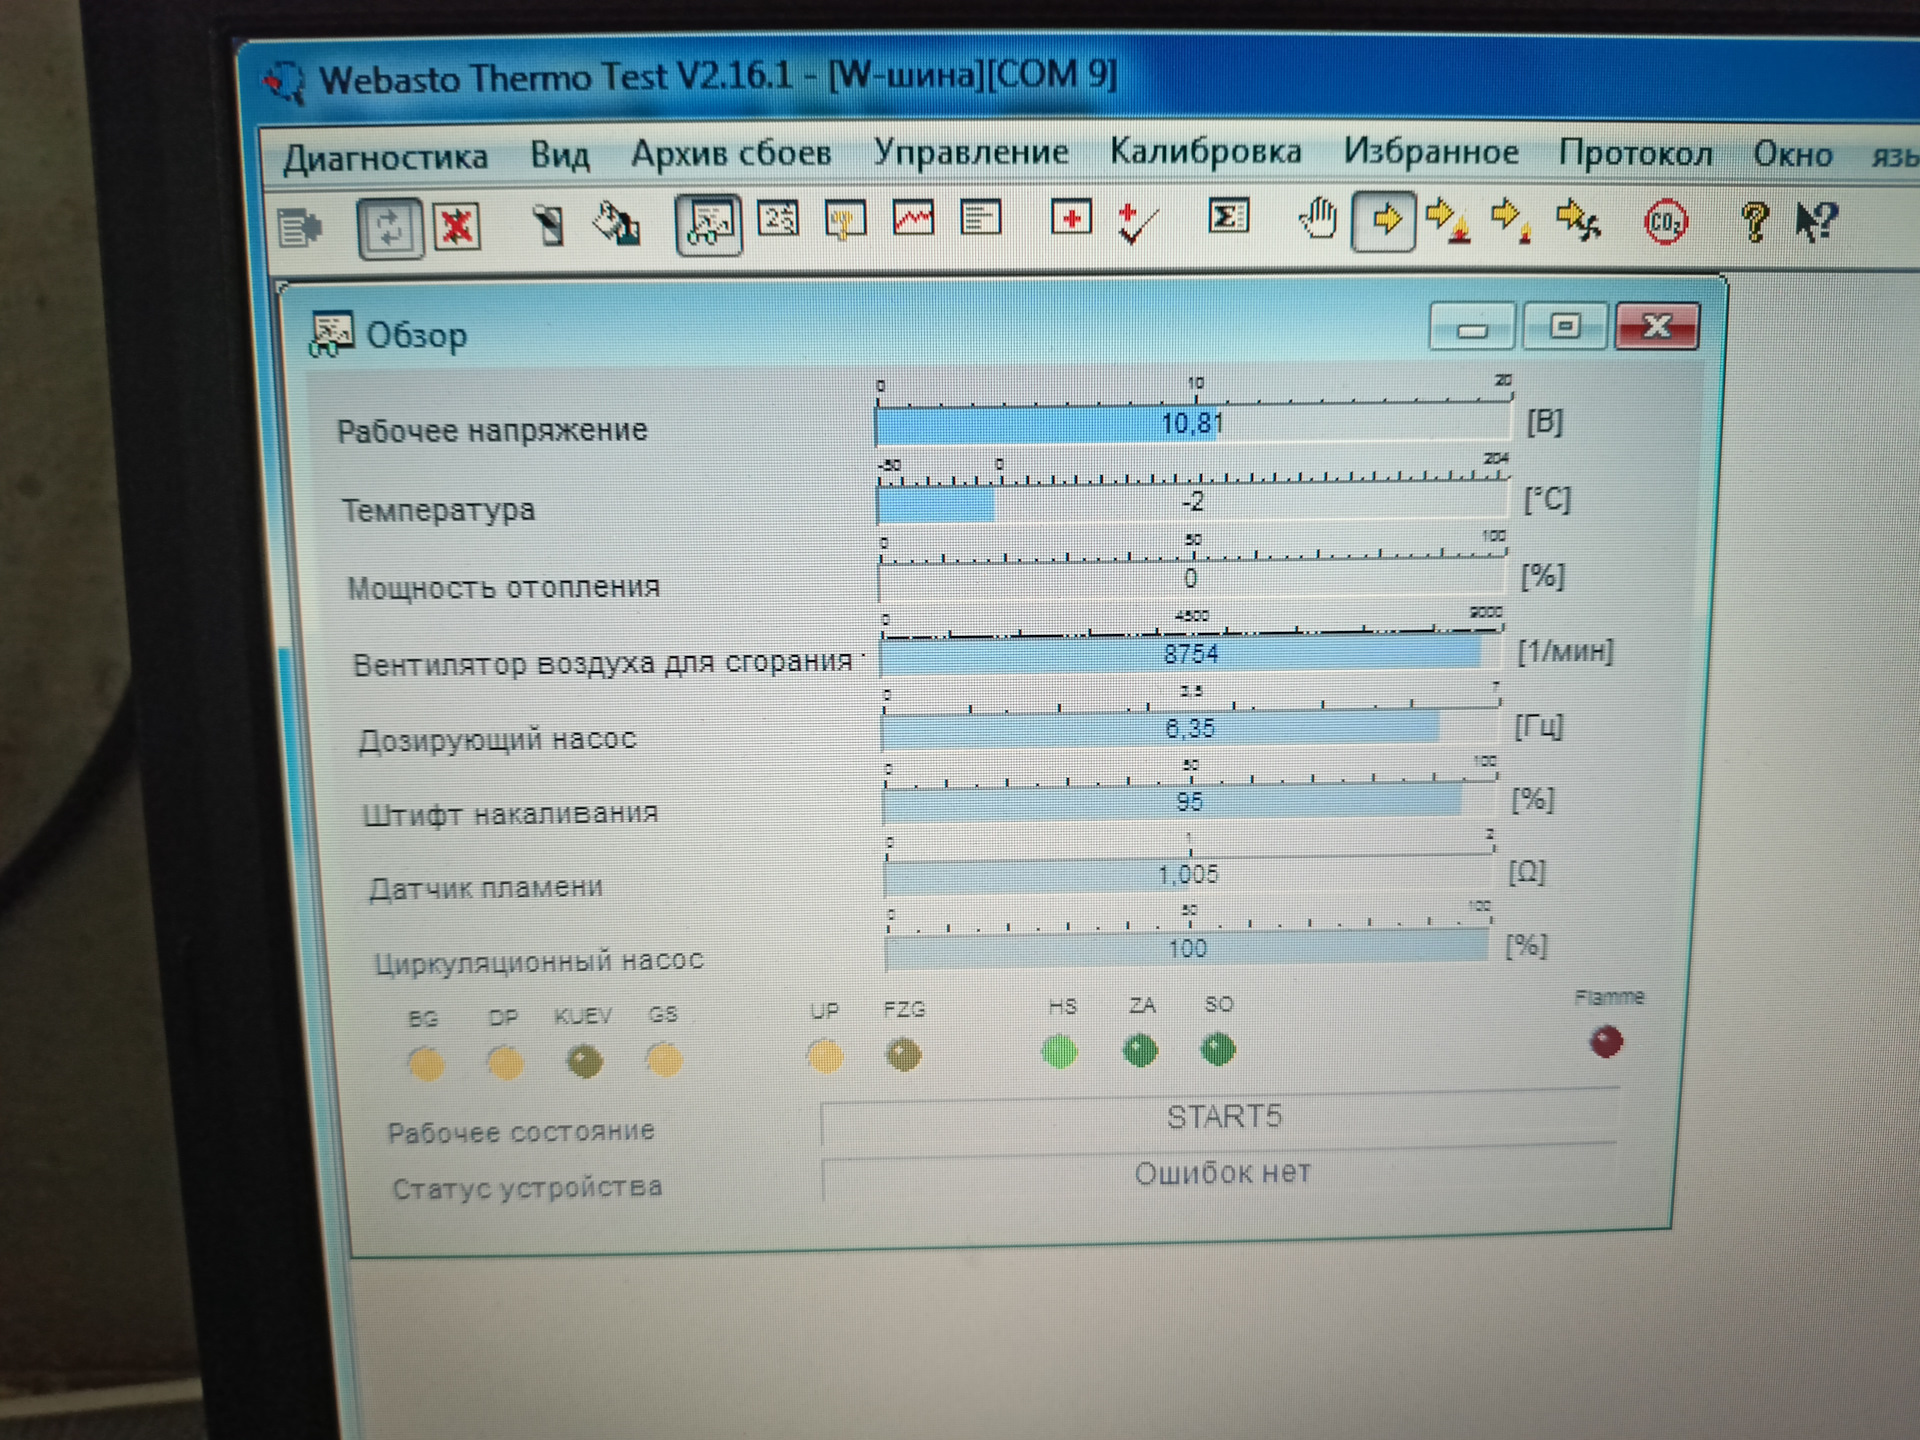The width and height of the screenshot is (1920, 1440).
Task: Click the Sigma summary toolbar icon
Action: [x=1229, y=216]
